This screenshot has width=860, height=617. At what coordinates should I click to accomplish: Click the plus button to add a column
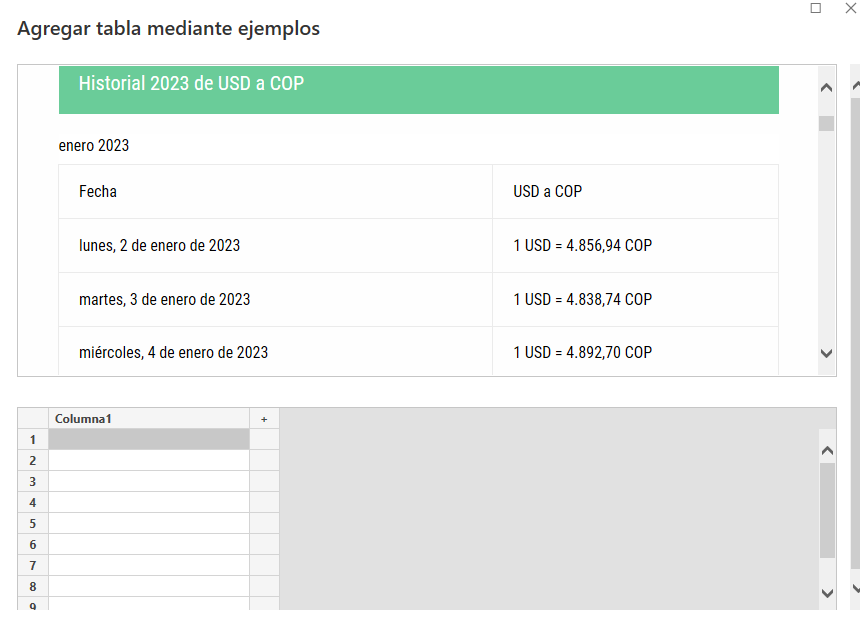coord(264,419)
